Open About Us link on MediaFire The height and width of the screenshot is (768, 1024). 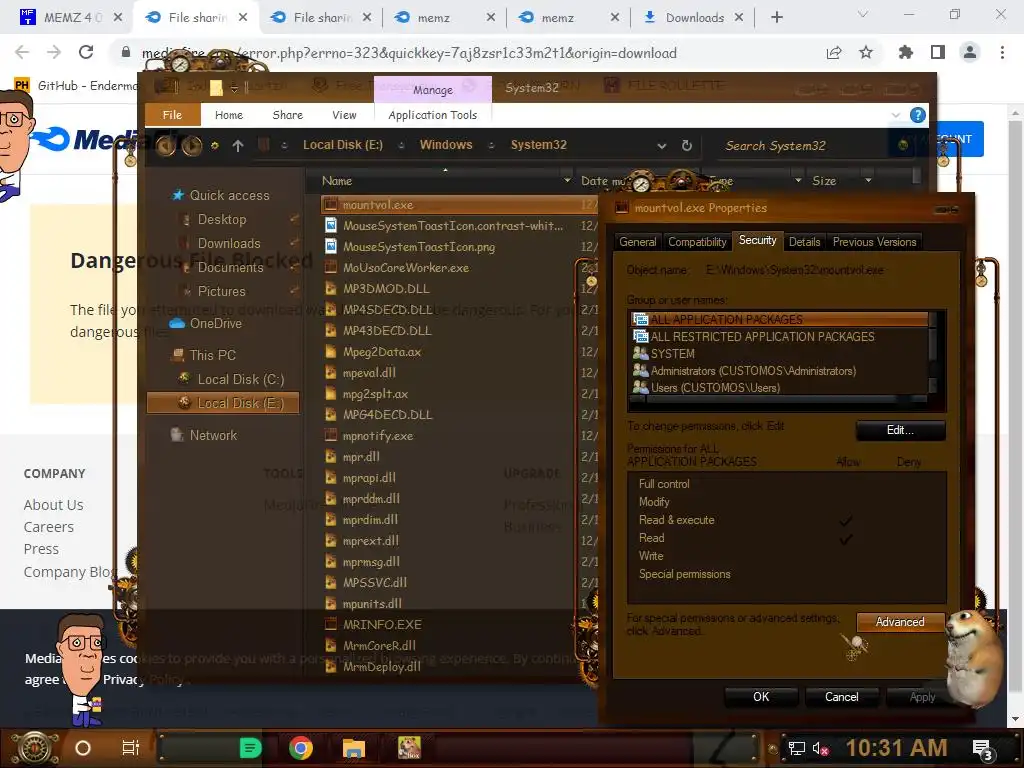54,505
